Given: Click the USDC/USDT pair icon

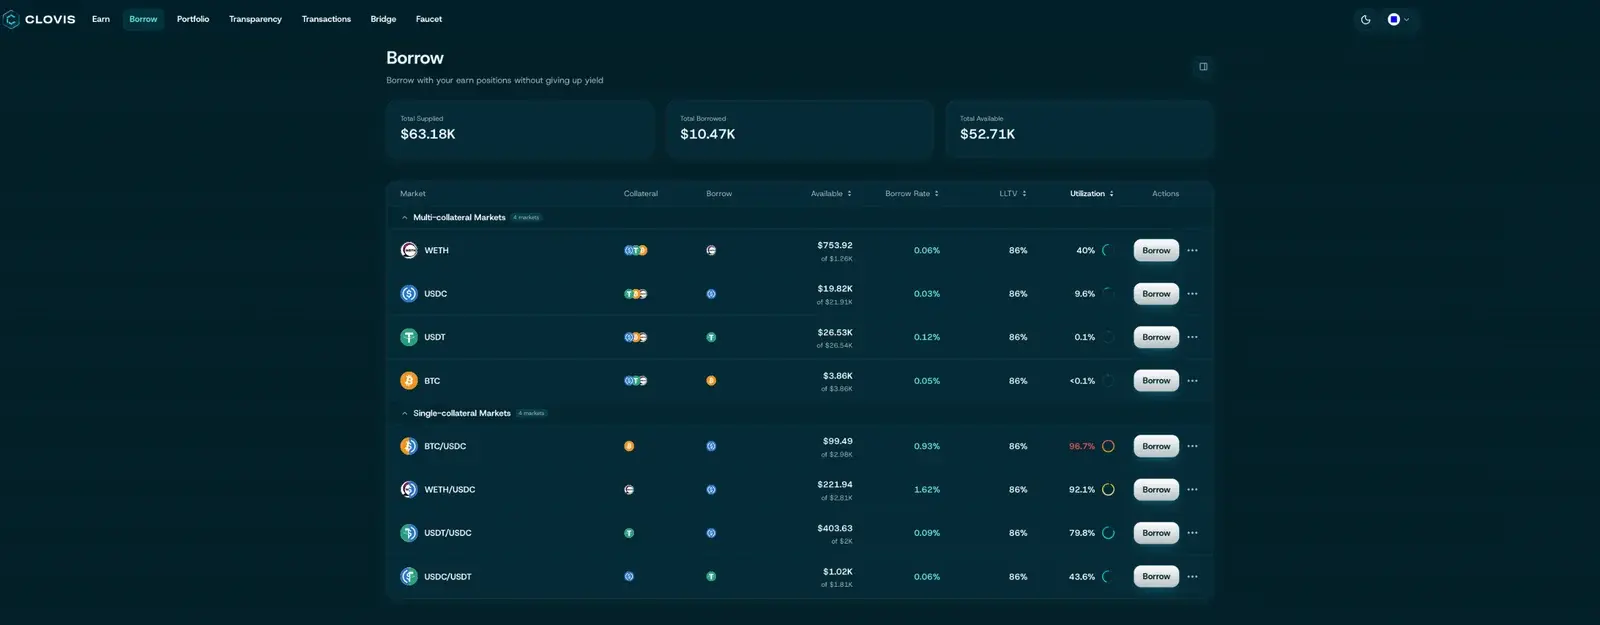Looking at the screenshot, I should click(409, 577).
